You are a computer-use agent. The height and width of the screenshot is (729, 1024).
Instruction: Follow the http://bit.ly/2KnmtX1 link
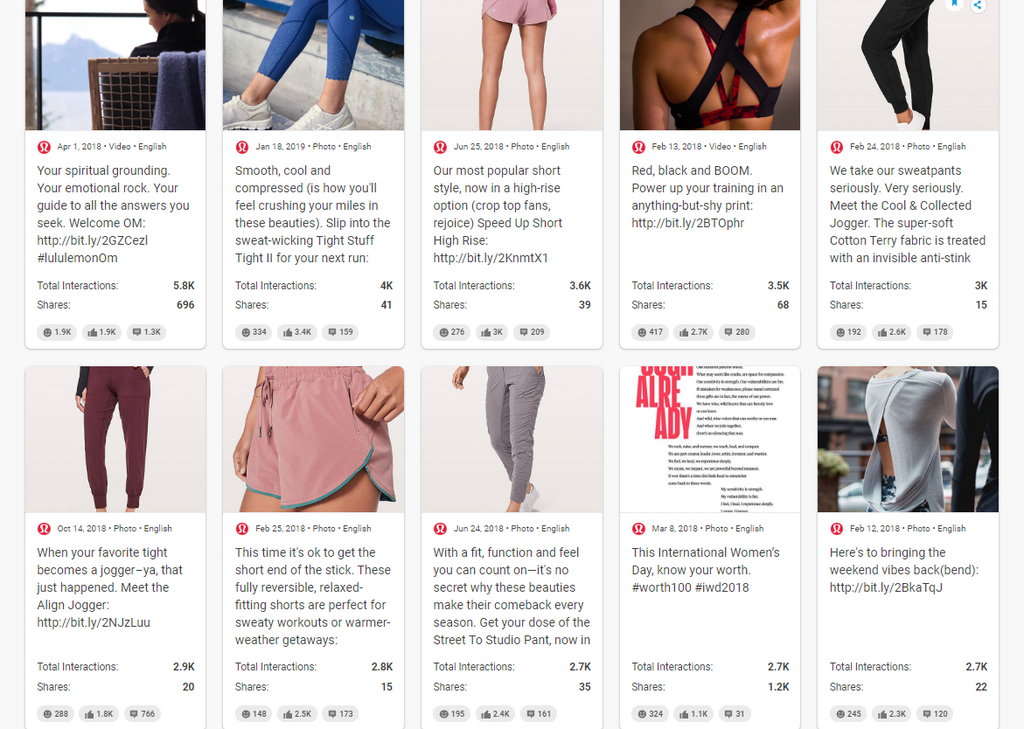[490, 258]
